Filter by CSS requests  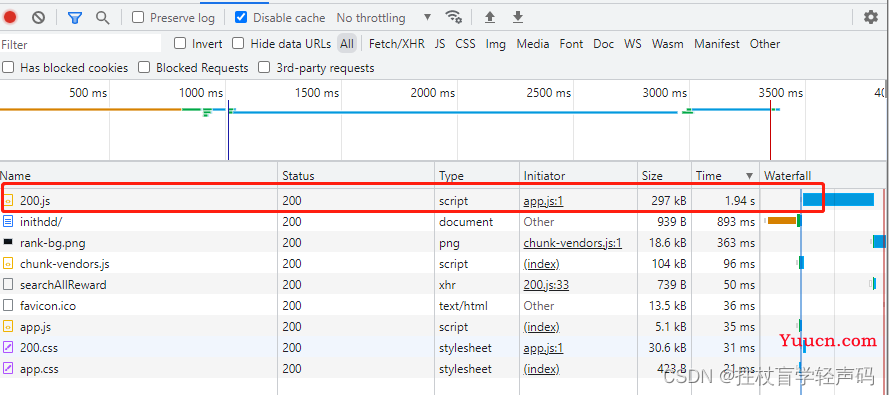(x=465, y=44)
